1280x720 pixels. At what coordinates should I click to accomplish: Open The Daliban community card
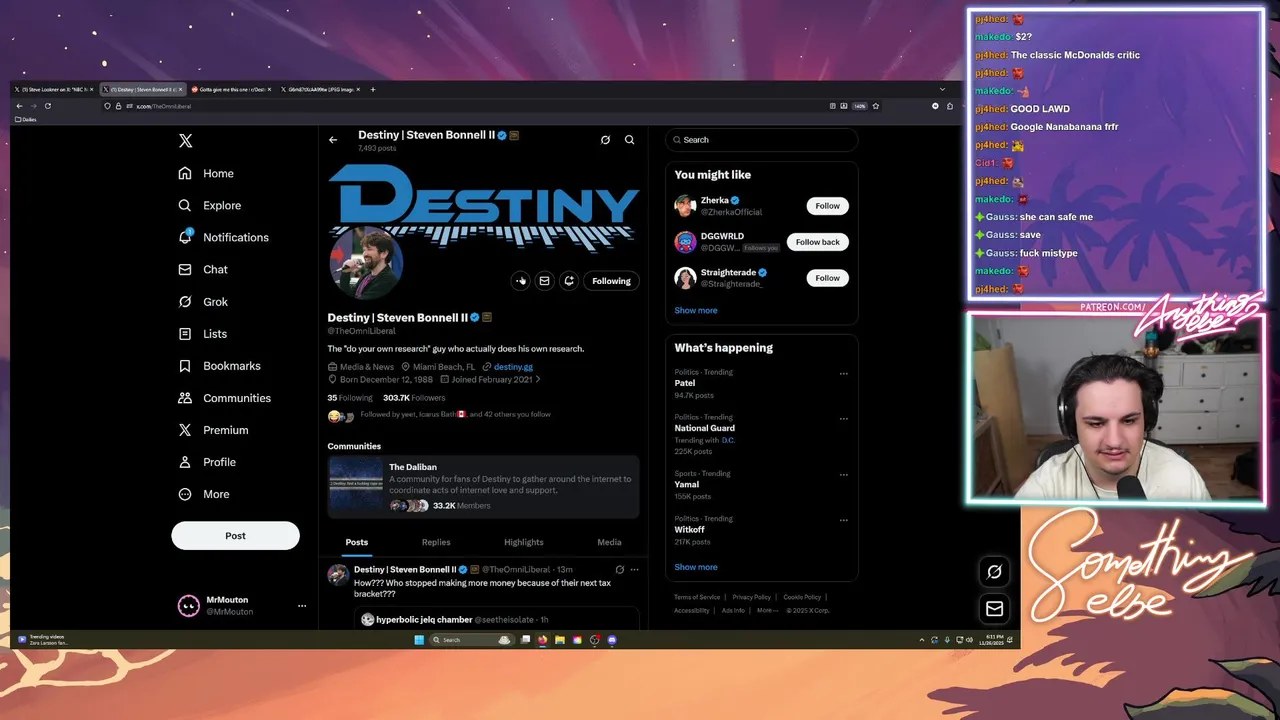pos(484,487)
